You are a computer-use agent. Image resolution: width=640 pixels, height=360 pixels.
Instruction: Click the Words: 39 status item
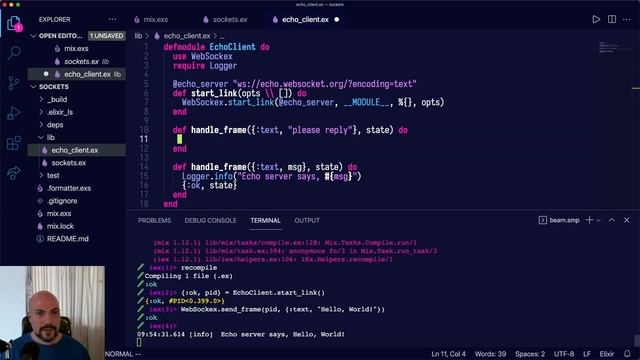(x=490, y=354)
